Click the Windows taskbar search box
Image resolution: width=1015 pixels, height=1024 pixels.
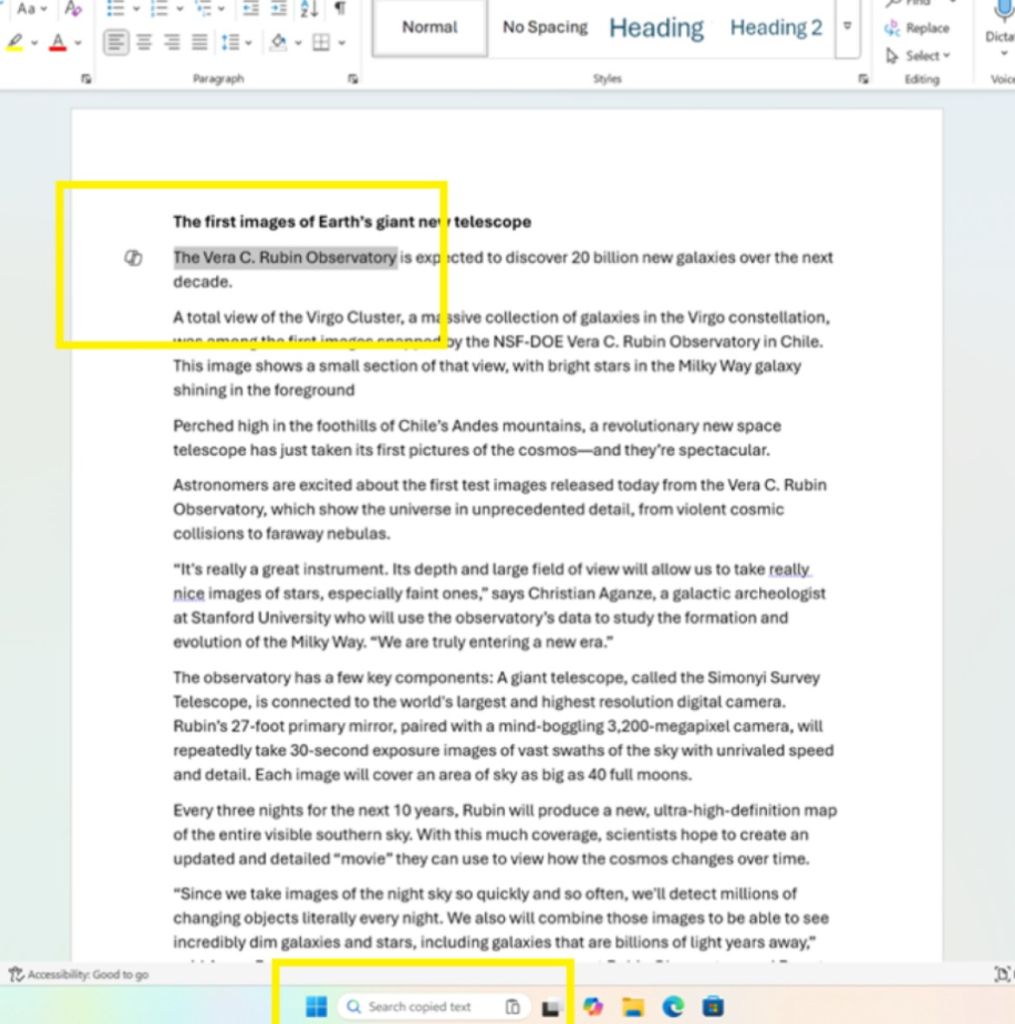[437, 1007]
